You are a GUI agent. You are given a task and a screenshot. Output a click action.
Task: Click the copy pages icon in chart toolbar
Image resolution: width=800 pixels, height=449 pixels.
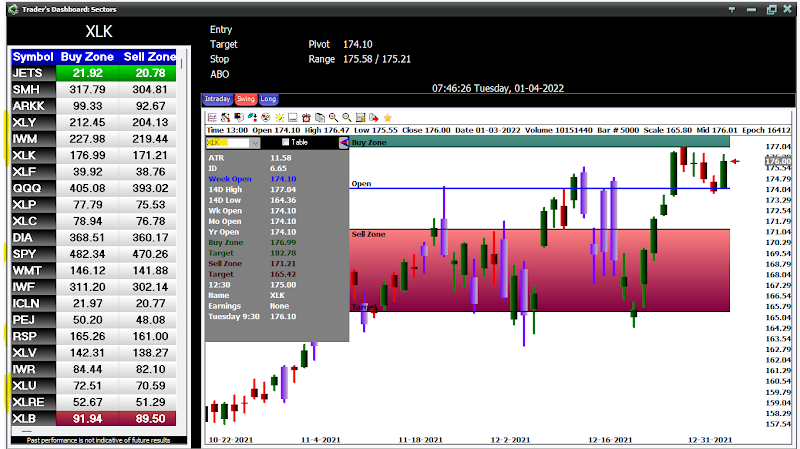[320, 118]
